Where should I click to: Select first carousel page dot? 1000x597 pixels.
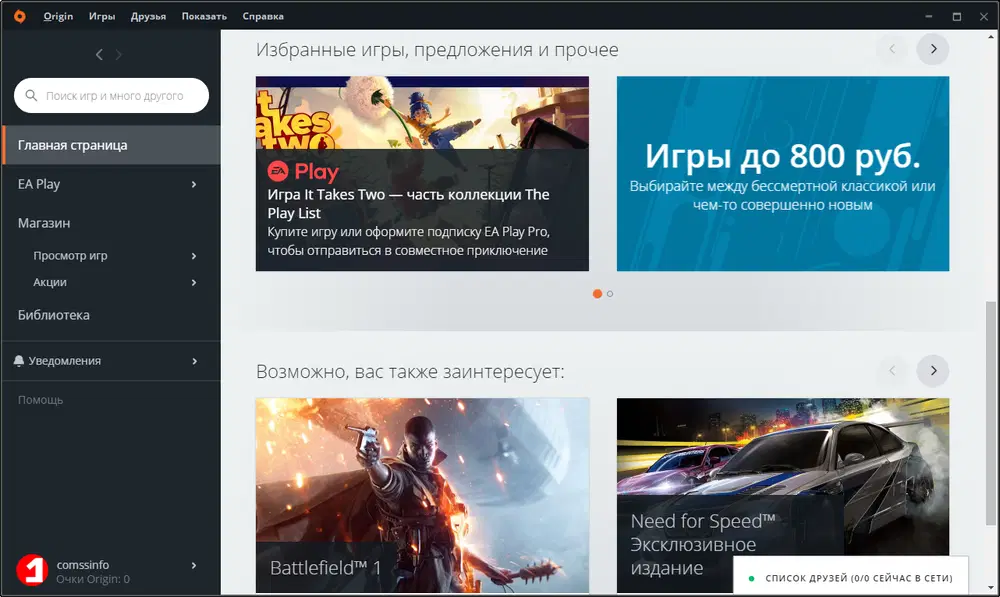(597, 293)
